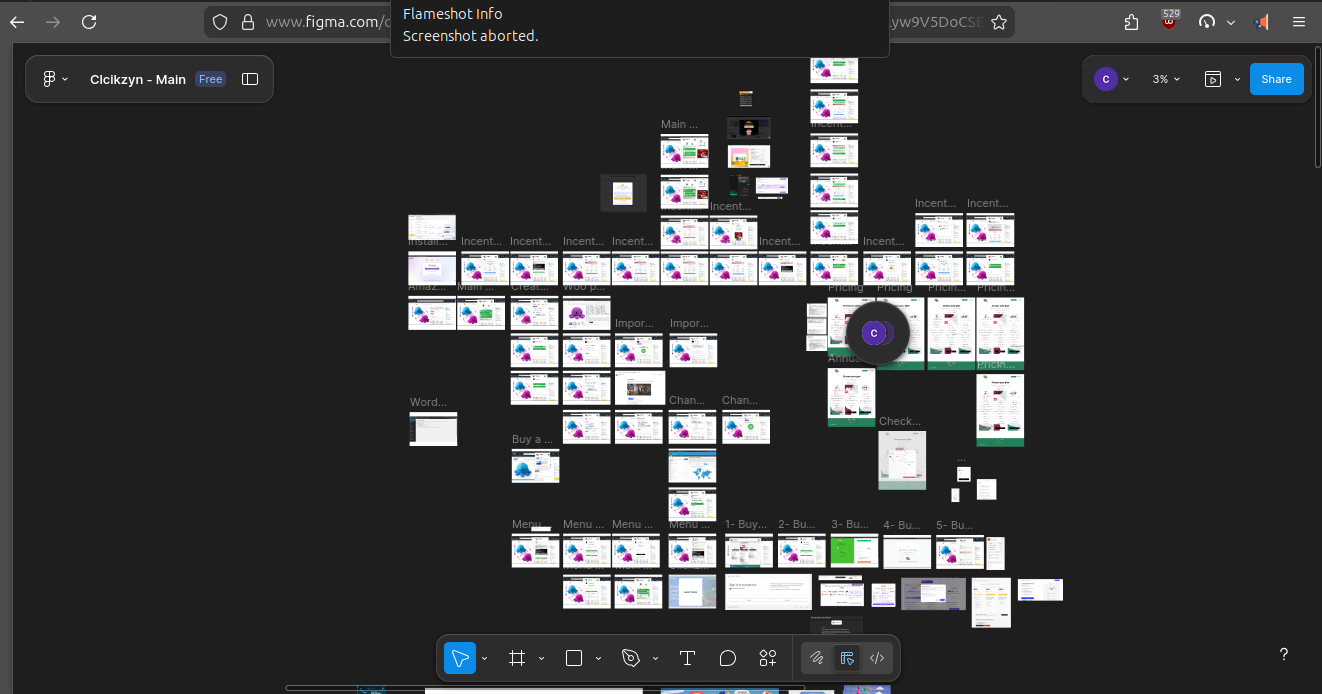Open the Actions and resources tool
This screenshot has height=694, width=1322.
coord(768,658)
